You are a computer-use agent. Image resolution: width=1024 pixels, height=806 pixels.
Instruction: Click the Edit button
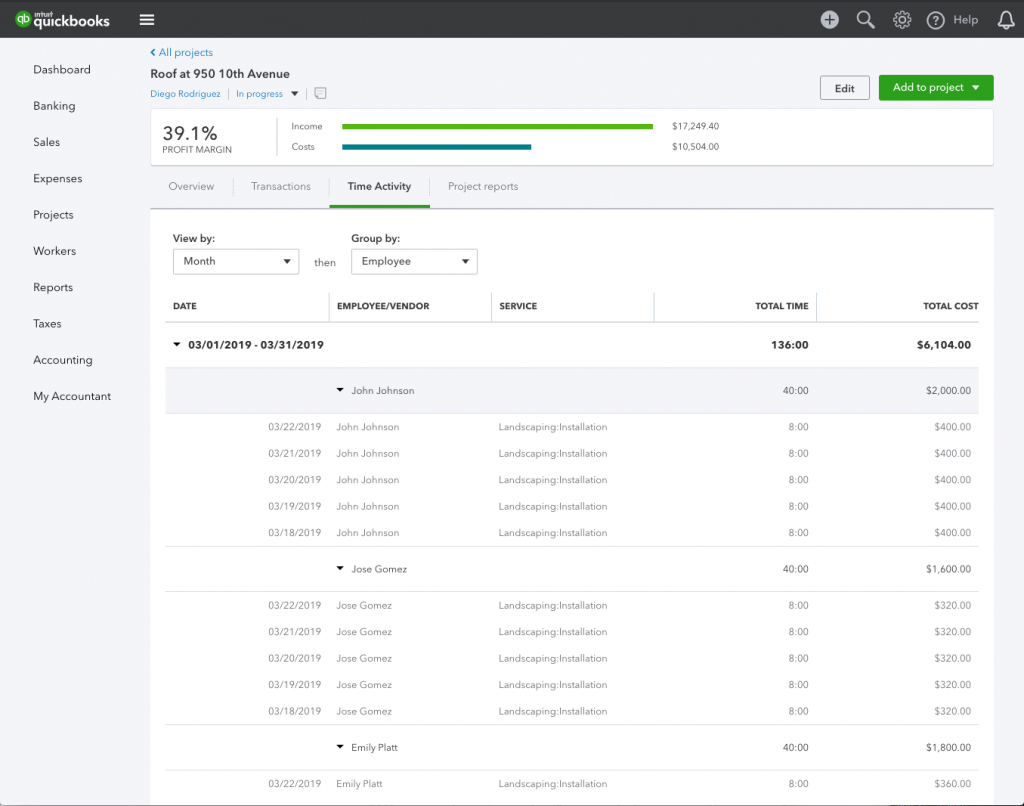[844, 88]
